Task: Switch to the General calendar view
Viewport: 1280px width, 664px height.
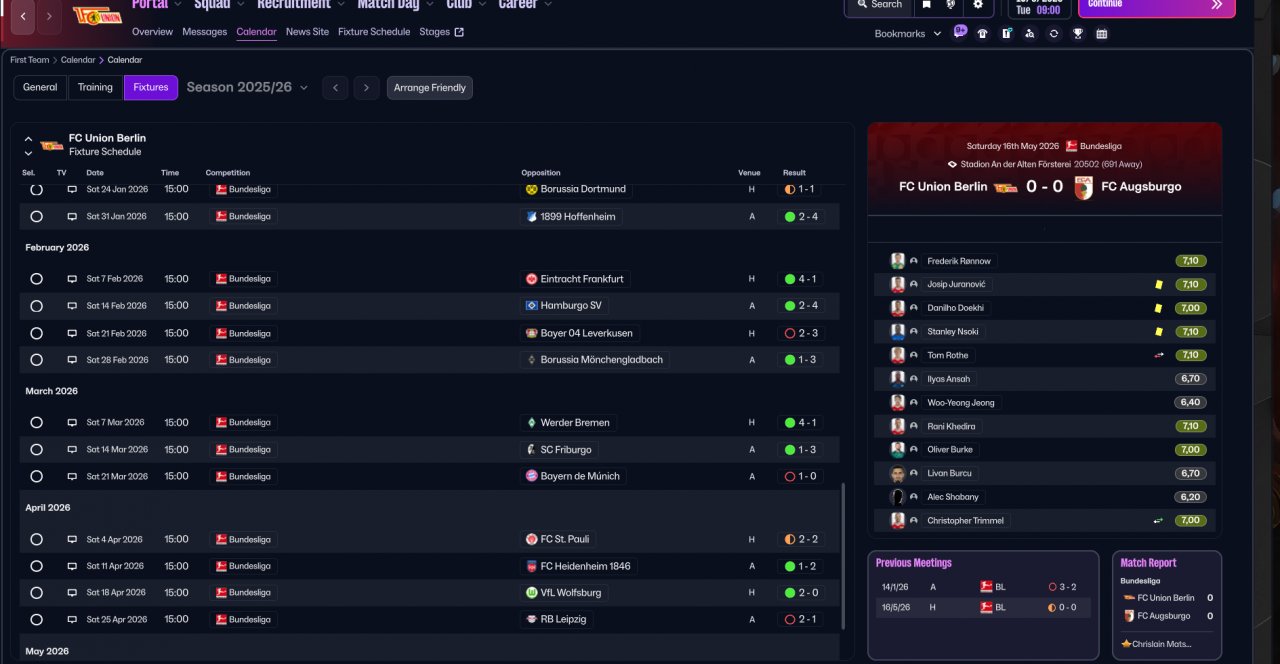Action: 40,88
